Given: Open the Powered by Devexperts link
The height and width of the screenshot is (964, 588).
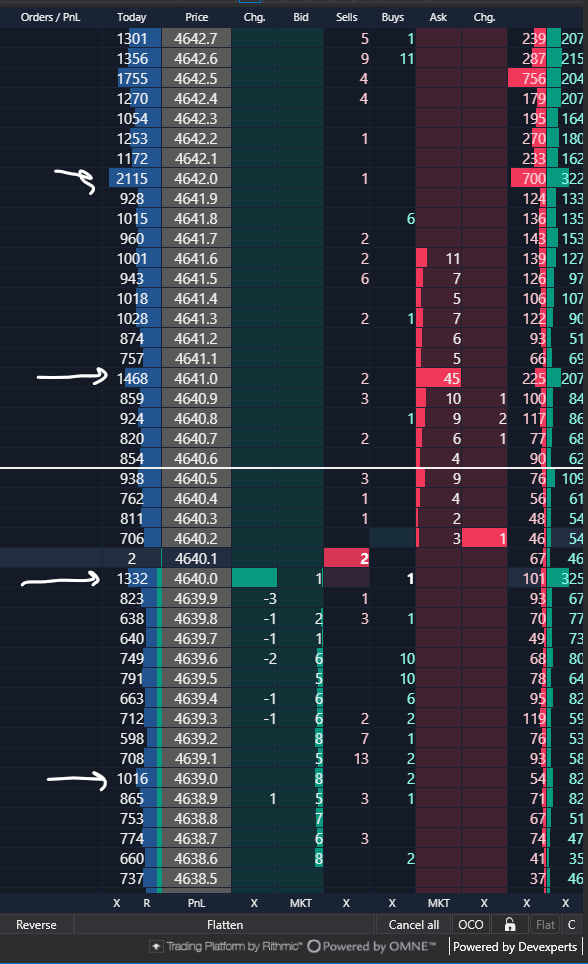Looking at the screenshot, I should click(x=515, y=947).
